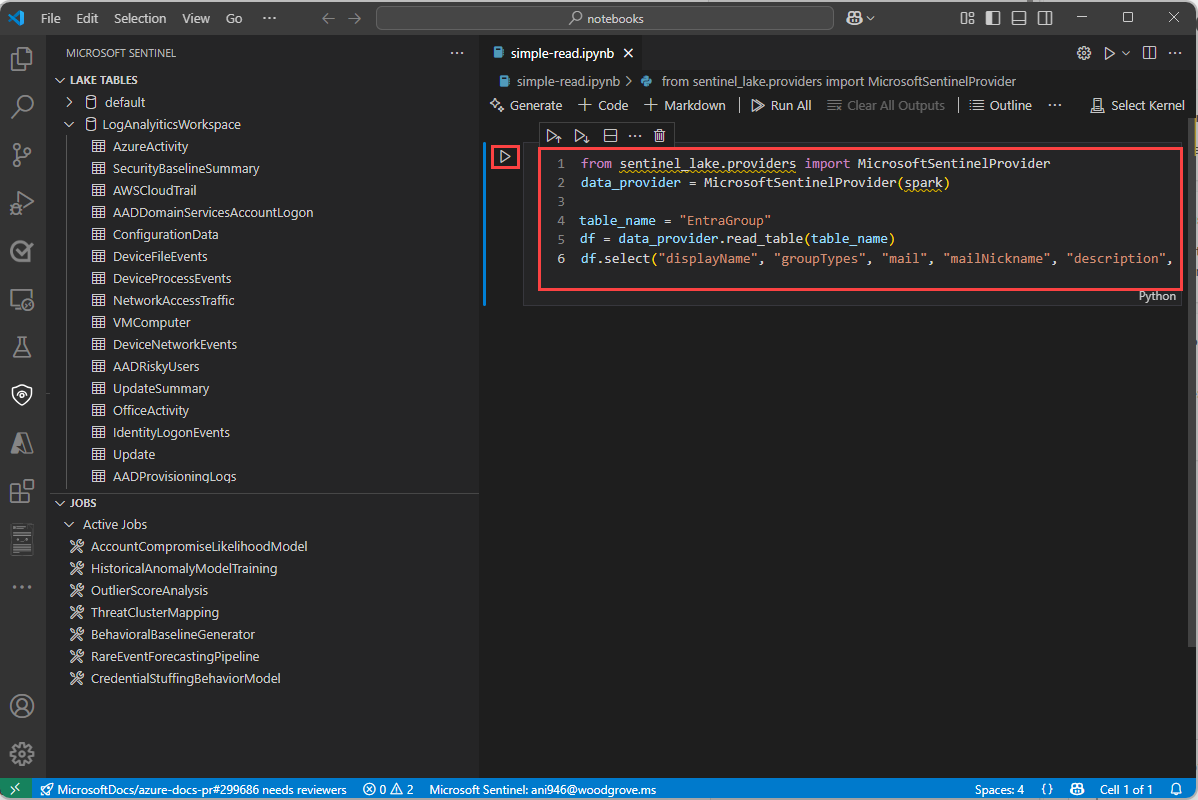Click the editor vertical scrollbar

coord(1191,400)
